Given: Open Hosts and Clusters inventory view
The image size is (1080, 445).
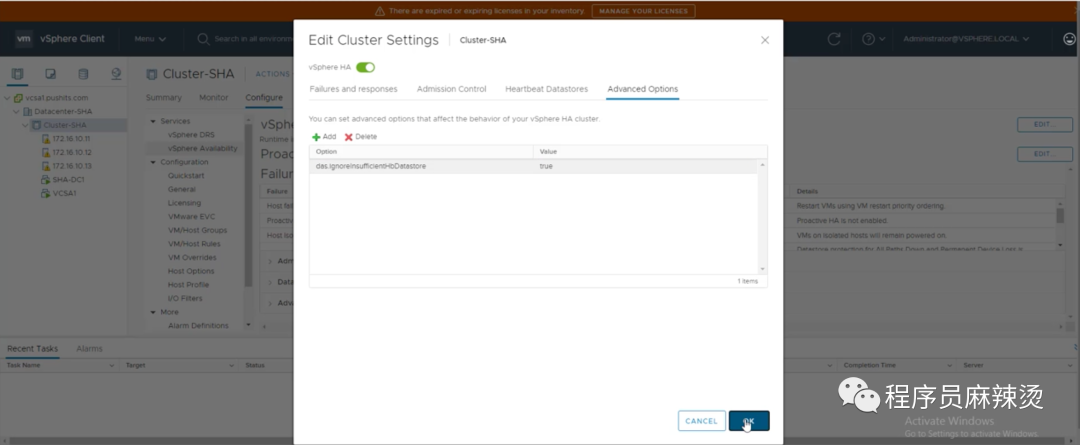Looking at the screenshot, I should click(17, 74).
